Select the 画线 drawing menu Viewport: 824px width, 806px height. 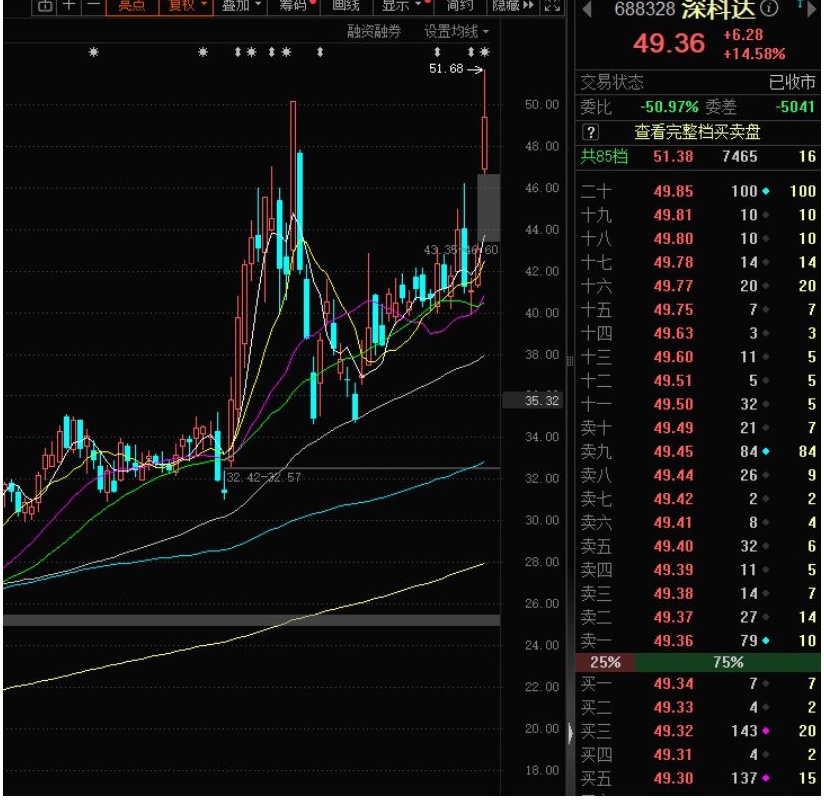coord(346,6)
